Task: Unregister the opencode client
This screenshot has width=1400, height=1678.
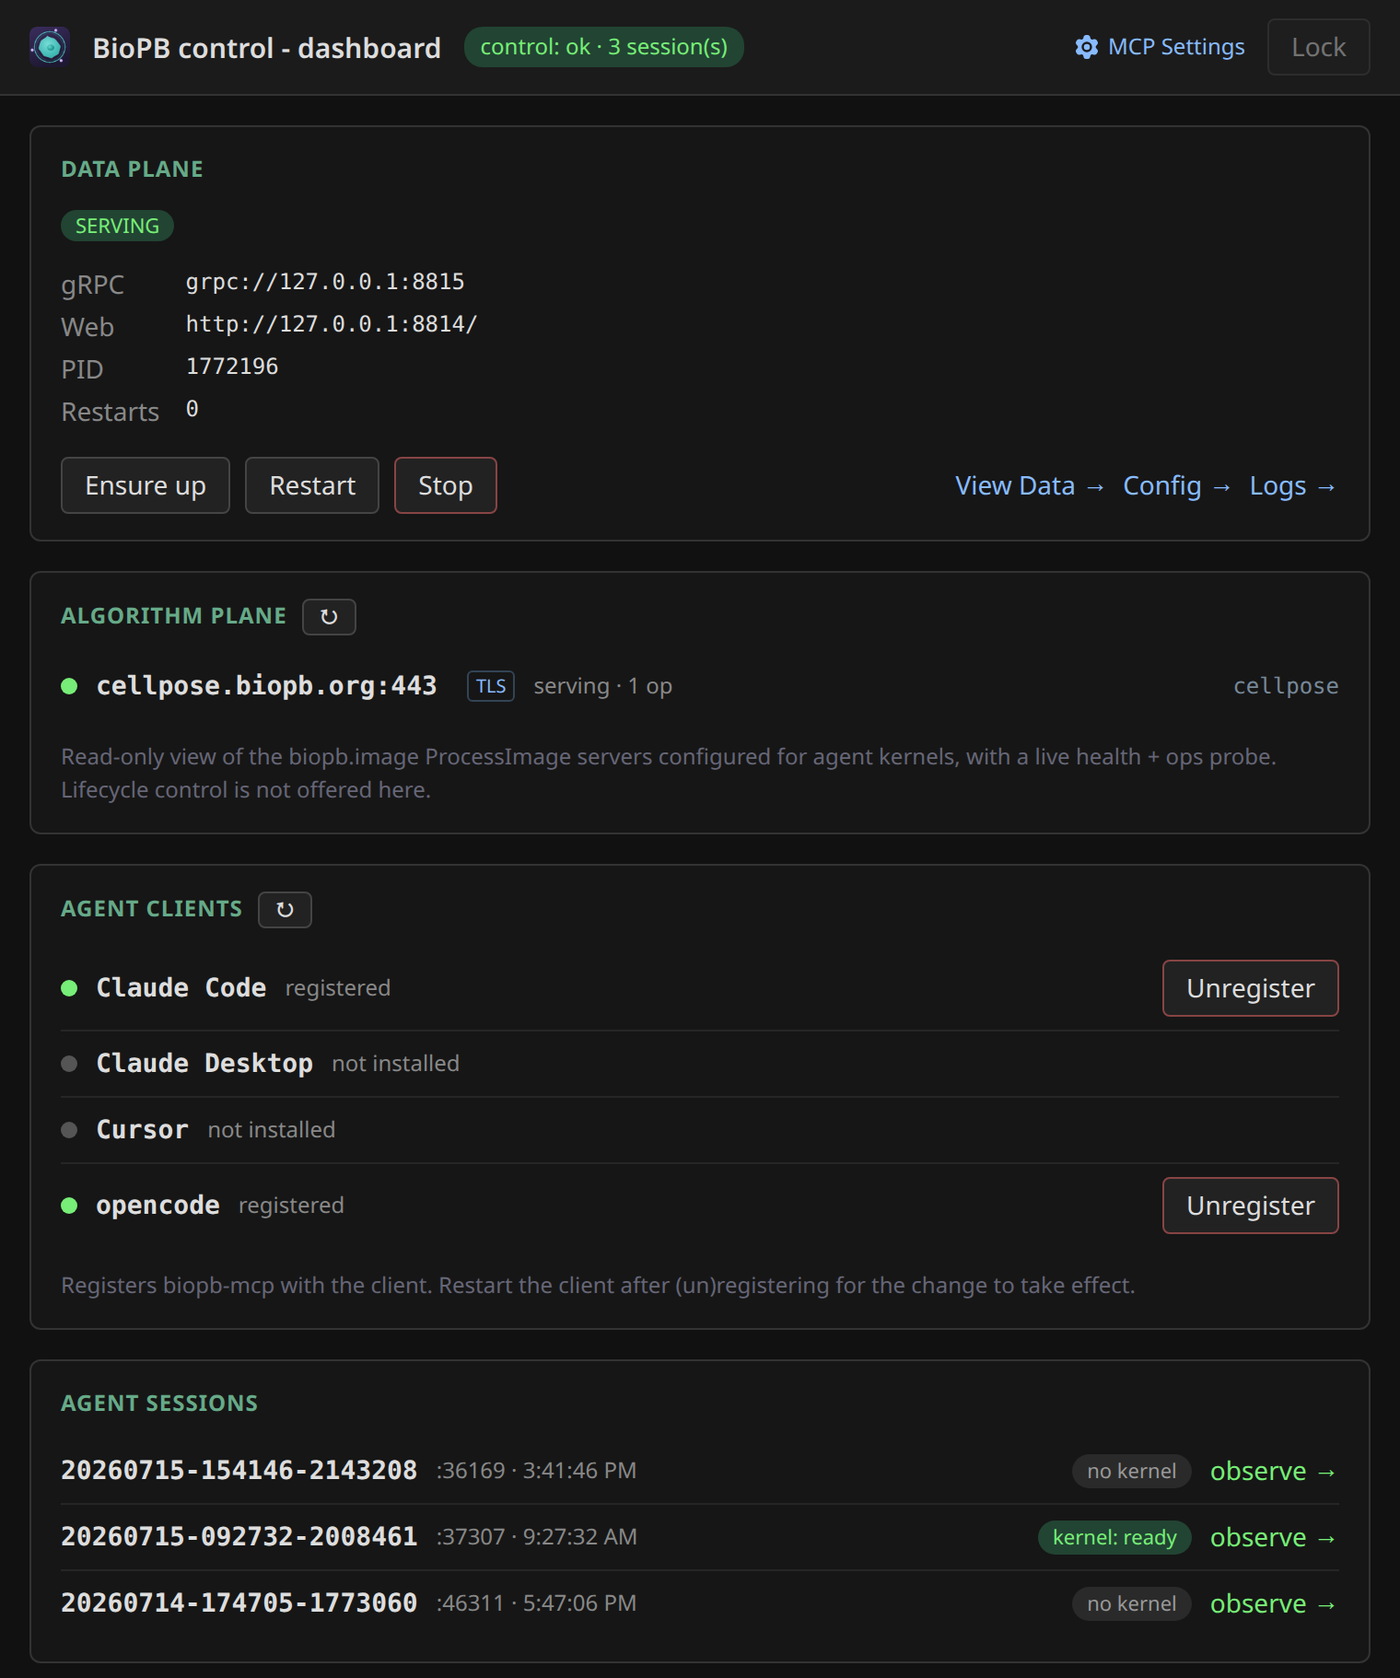Action: click(x=1250, y=1206)
